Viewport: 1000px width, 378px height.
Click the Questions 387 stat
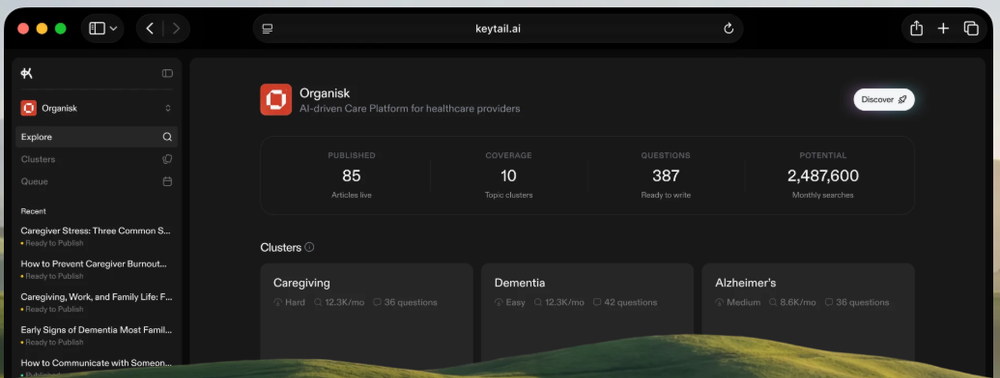pyautogui.click(x=666, y=175)
